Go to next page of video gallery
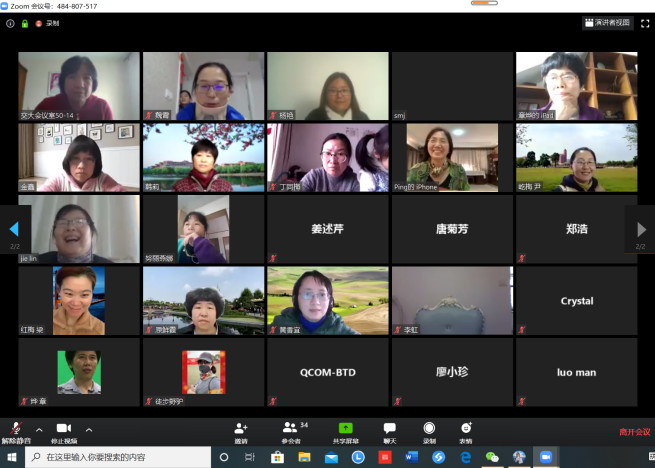The height and width of the screenshot is (468, 655). (641, 230)
